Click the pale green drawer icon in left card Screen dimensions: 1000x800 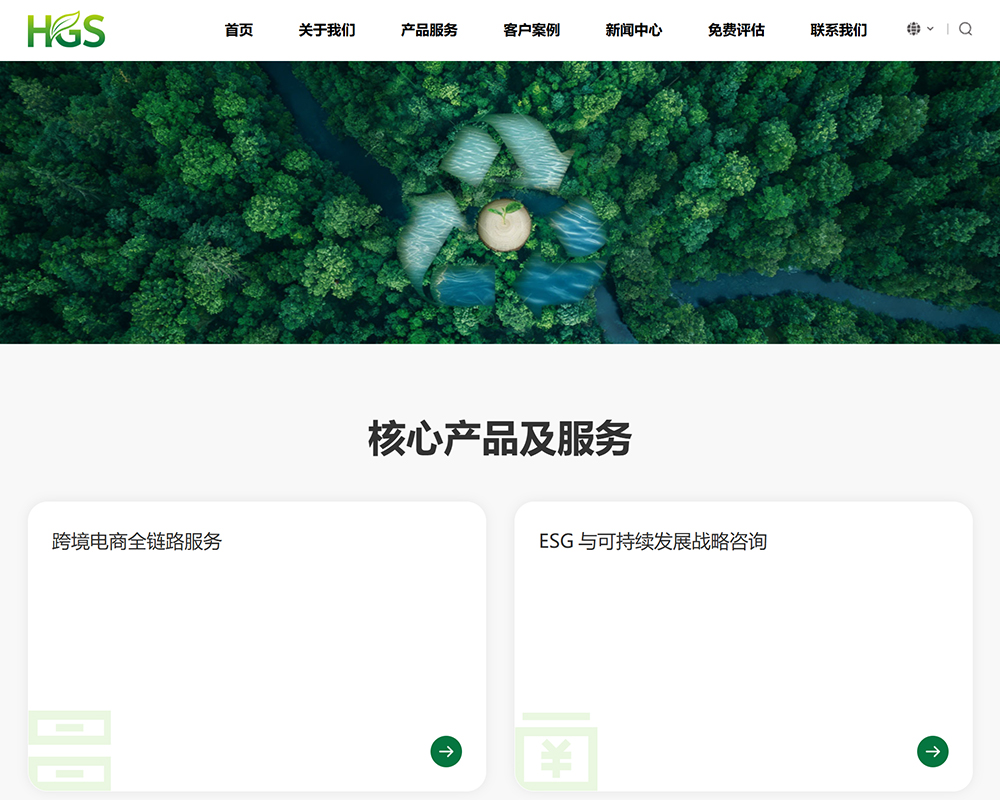click(69, 750)
